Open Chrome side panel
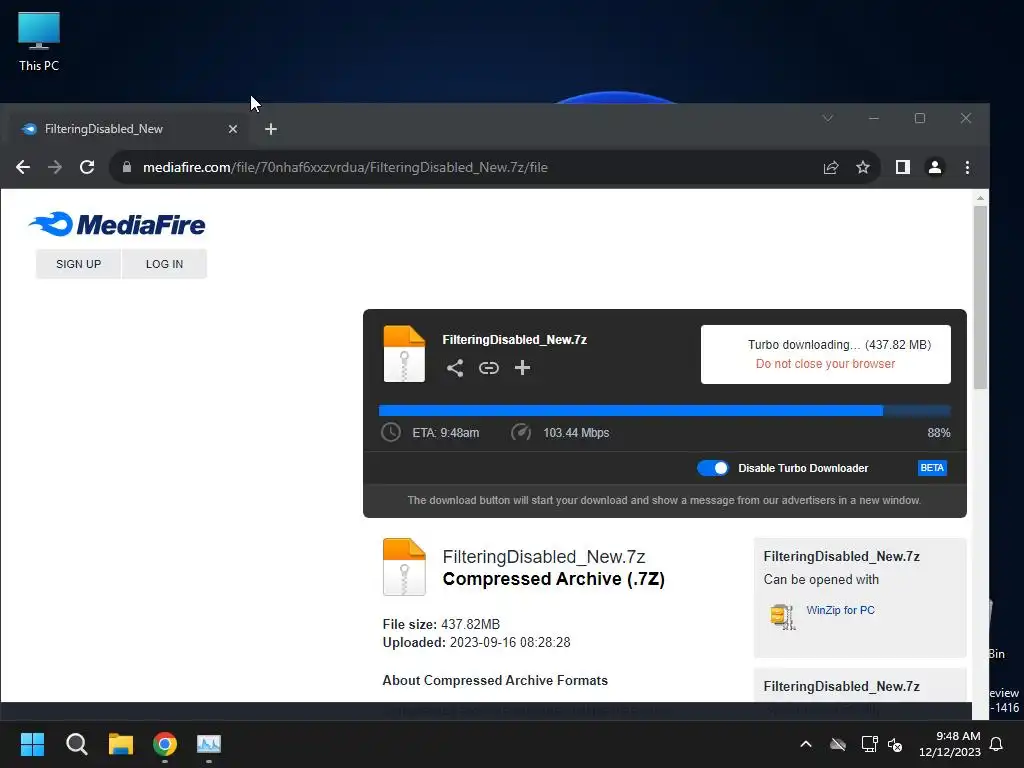 [903, 168]
